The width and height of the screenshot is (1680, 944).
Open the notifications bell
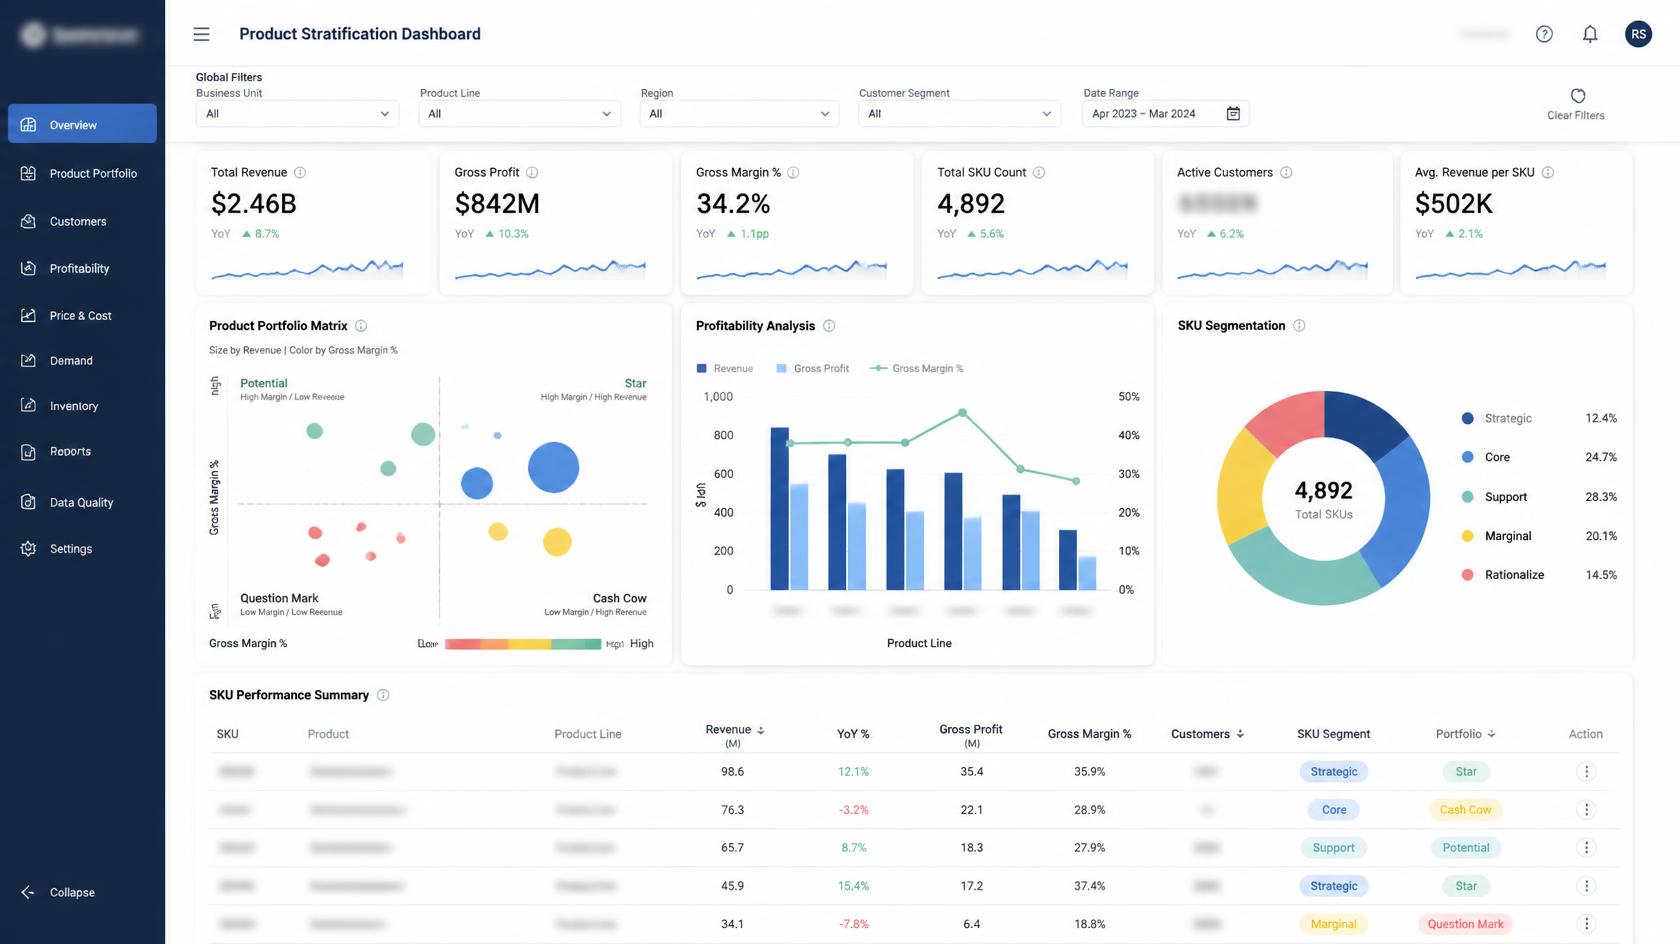pyautogui.click(x=1590, y=34)
